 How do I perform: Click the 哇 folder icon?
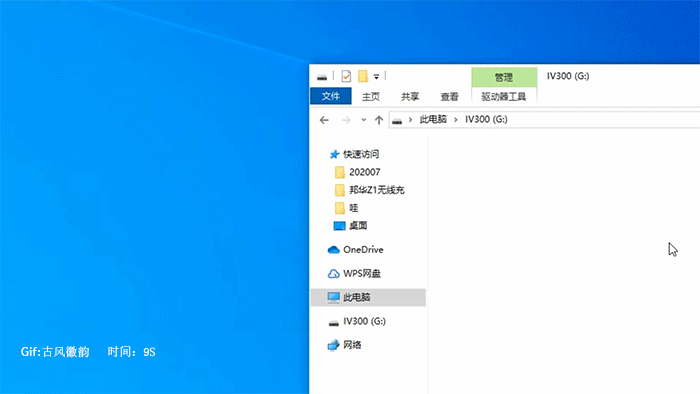(340, 208)
